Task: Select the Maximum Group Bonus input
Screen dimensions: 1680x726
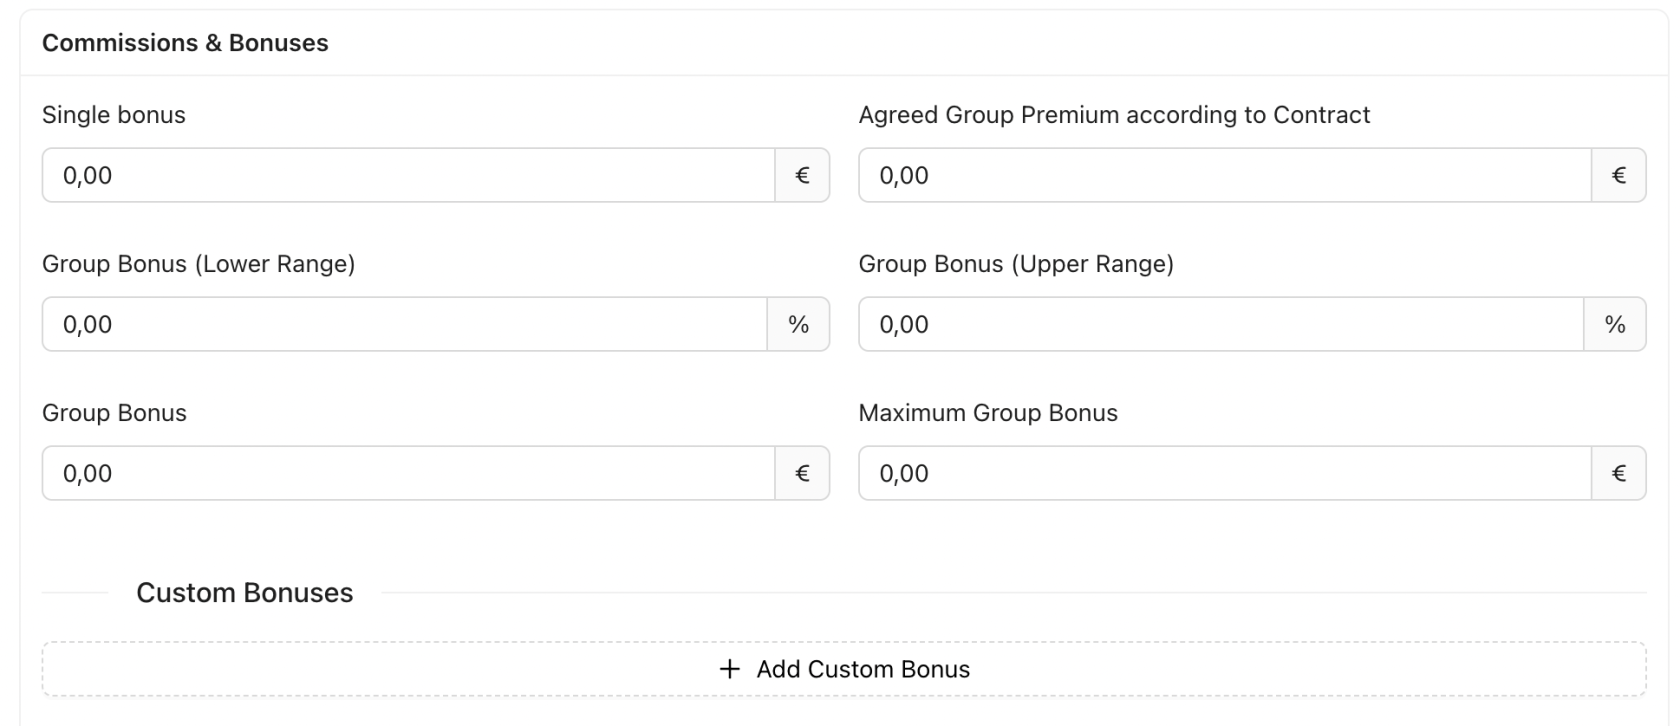Action: [x=1224, y=473]
